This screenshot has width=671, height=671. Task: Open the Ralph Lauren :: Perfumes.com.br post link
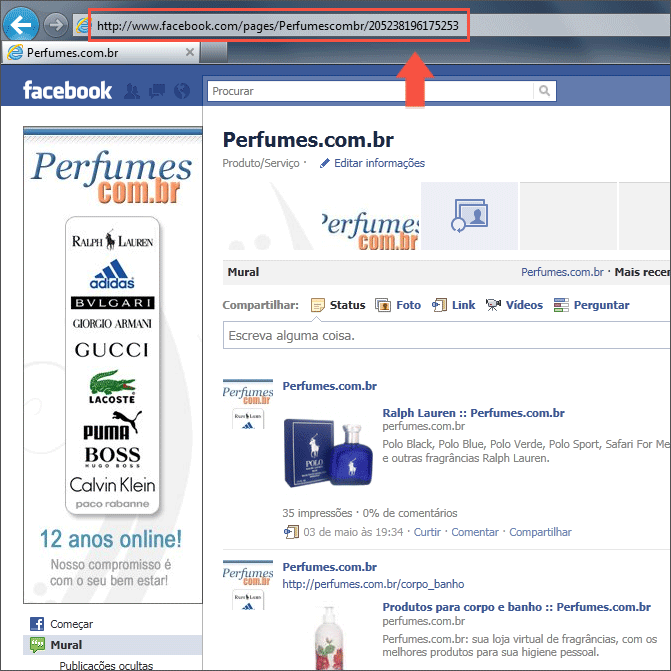tap(473, 413)
